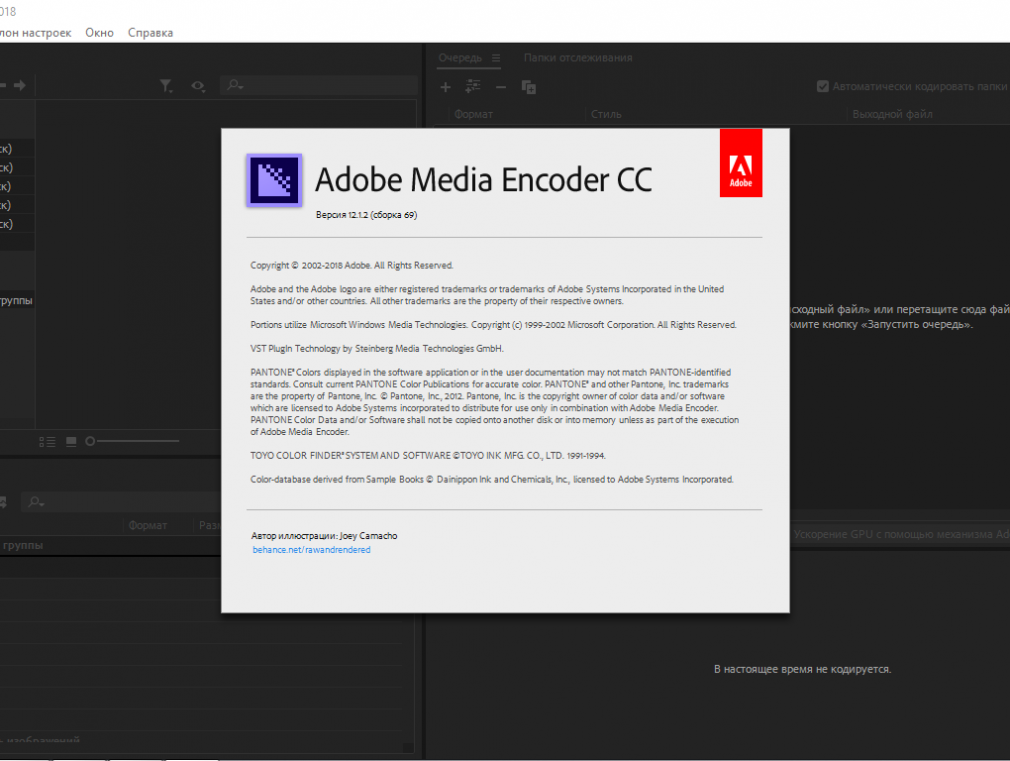
Task: Click the Copyright © 2002-2018 Adobe line
Action: [x=352, y=265]
